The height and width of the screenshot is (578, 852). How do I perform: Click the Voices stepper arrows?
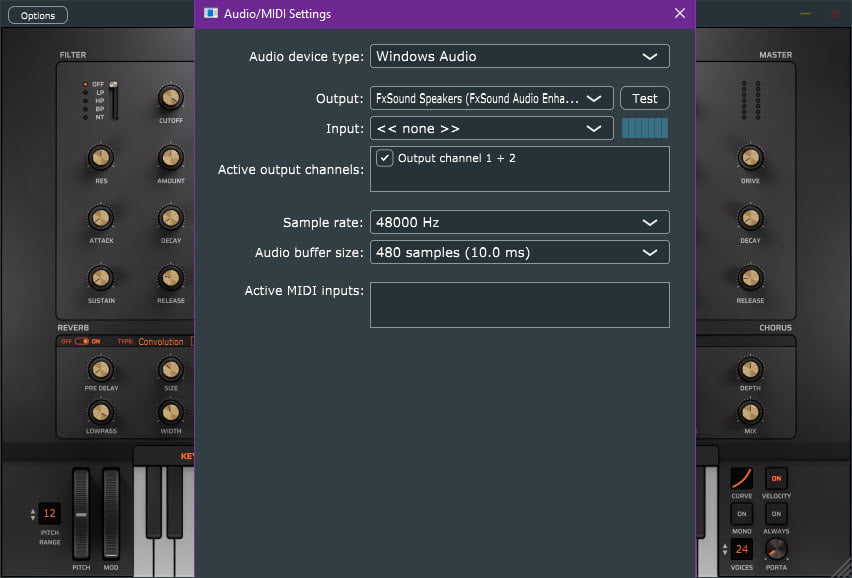[725, 549]
